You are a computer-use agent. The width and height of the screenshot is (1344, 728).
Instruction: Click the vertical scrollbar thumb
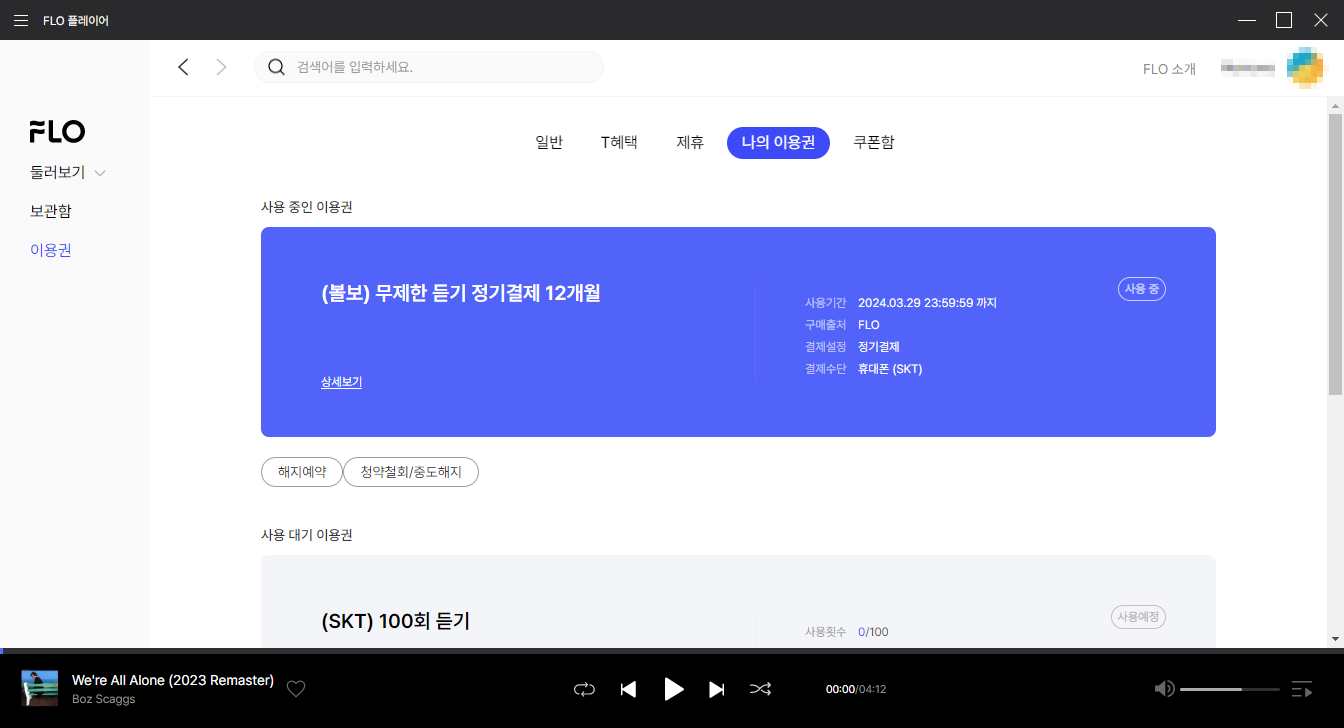tap(1335, 253)
